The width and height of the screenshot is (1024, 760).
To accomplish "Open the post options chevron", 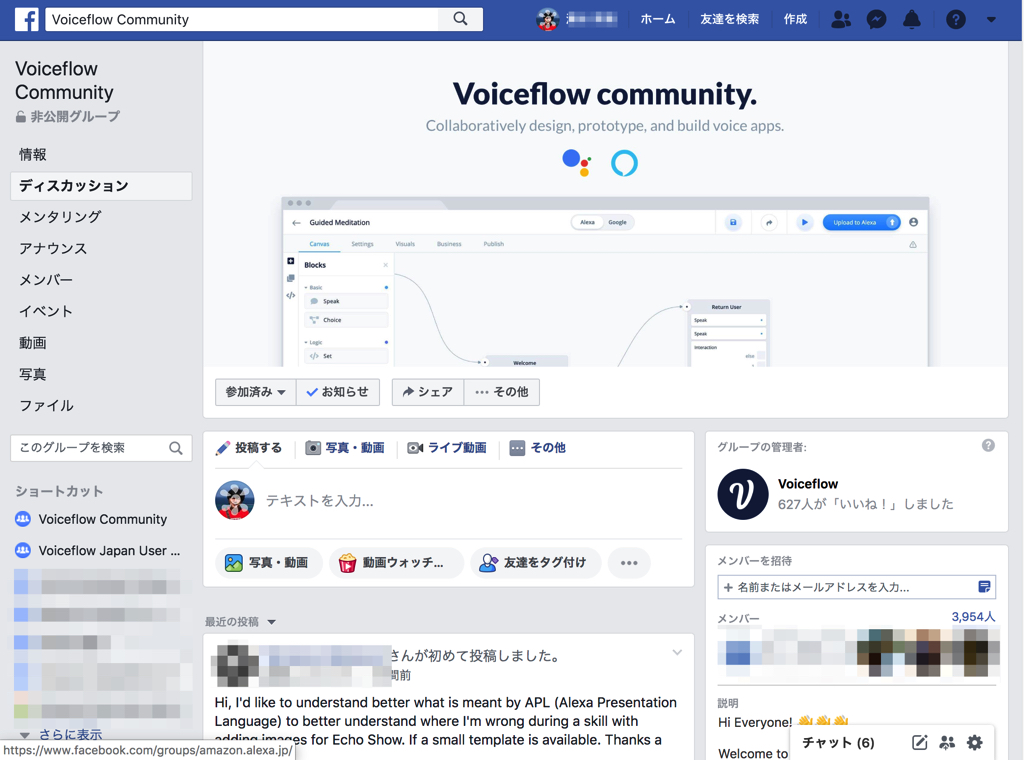I will 677,652.
